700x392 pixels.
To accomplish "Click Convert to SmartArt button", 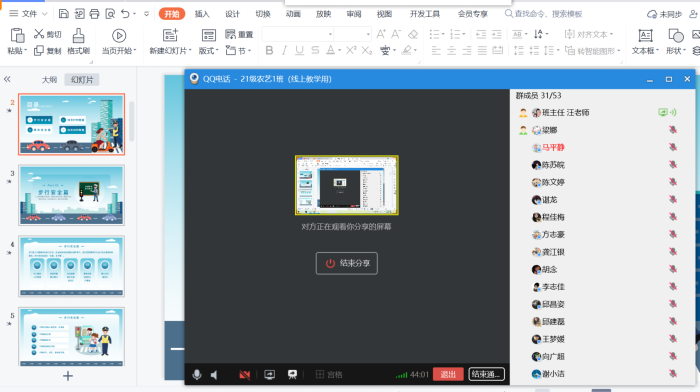I will pyautogui.click(x=592, y=50).
